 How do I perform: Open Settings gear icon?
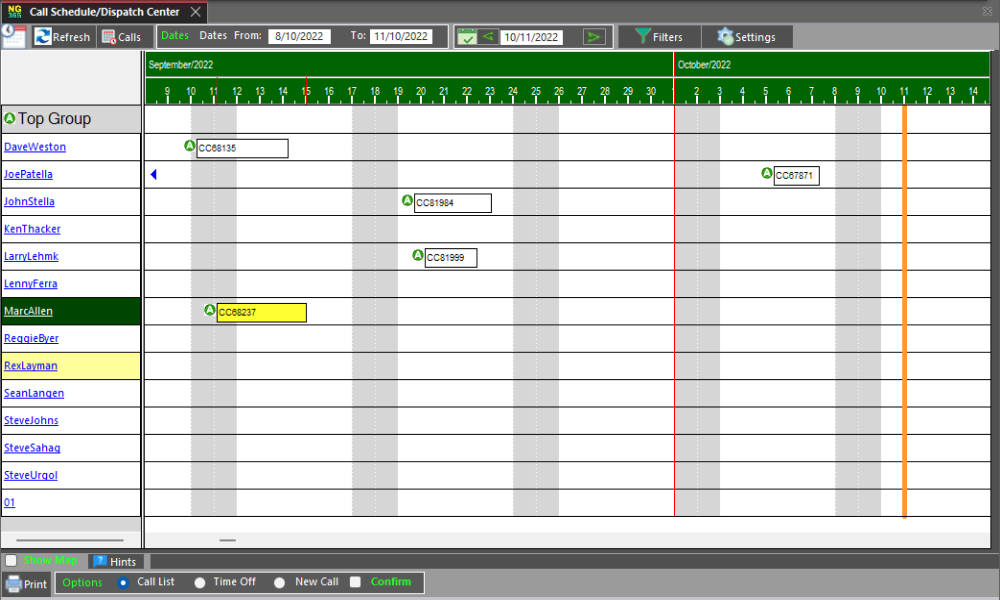725,36
